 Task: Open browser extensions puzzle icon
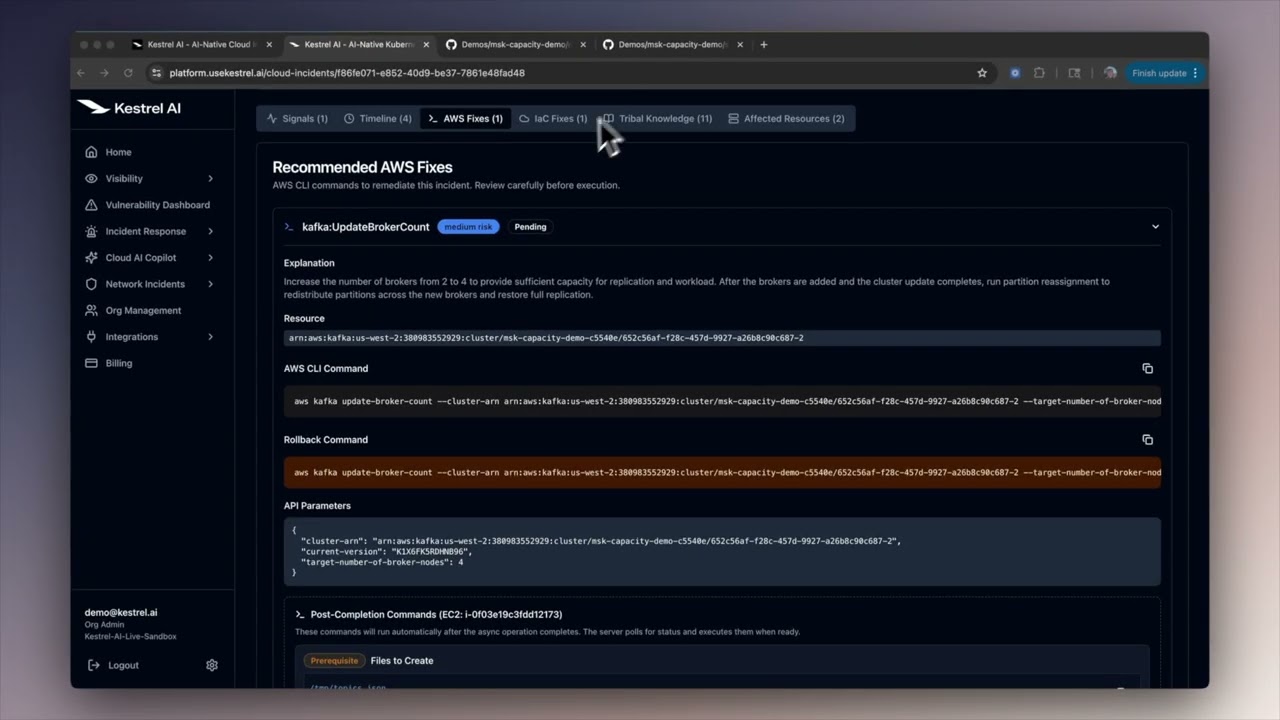1039,73
